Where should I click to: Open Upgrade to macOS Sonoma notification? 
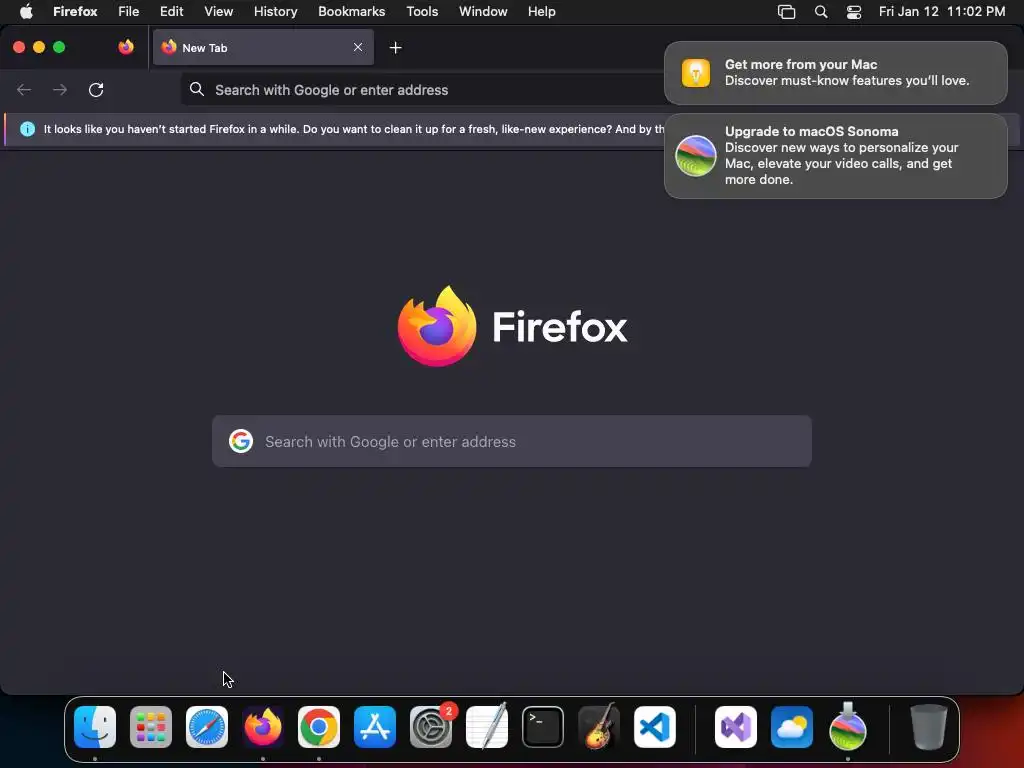click(836, 156)
